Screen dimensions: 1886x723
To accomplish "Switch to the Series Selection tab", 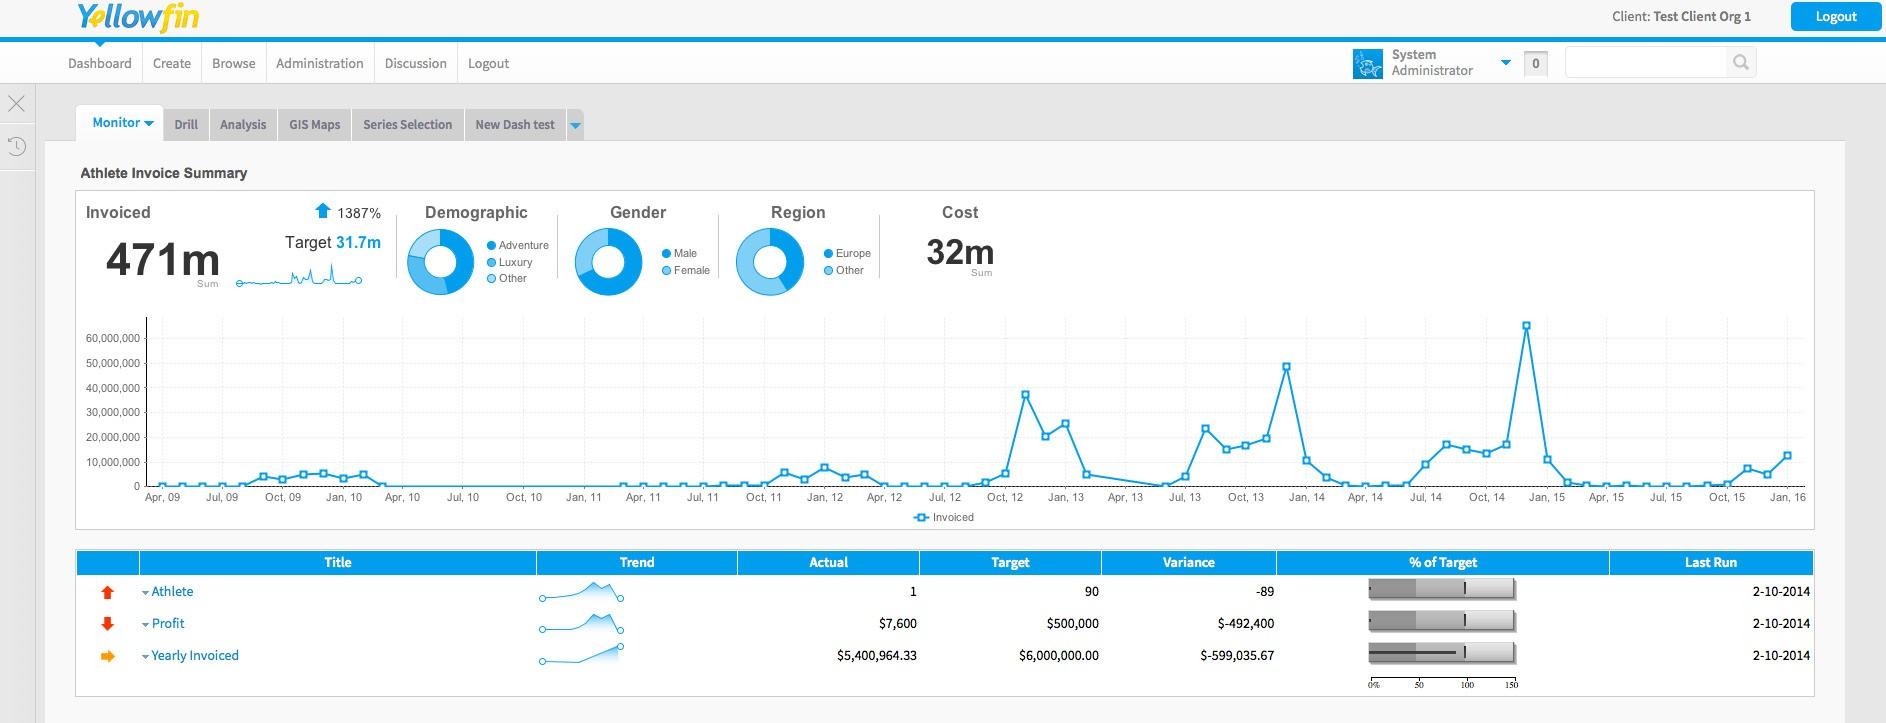I will pyautogui.click(x=408, y=125).
